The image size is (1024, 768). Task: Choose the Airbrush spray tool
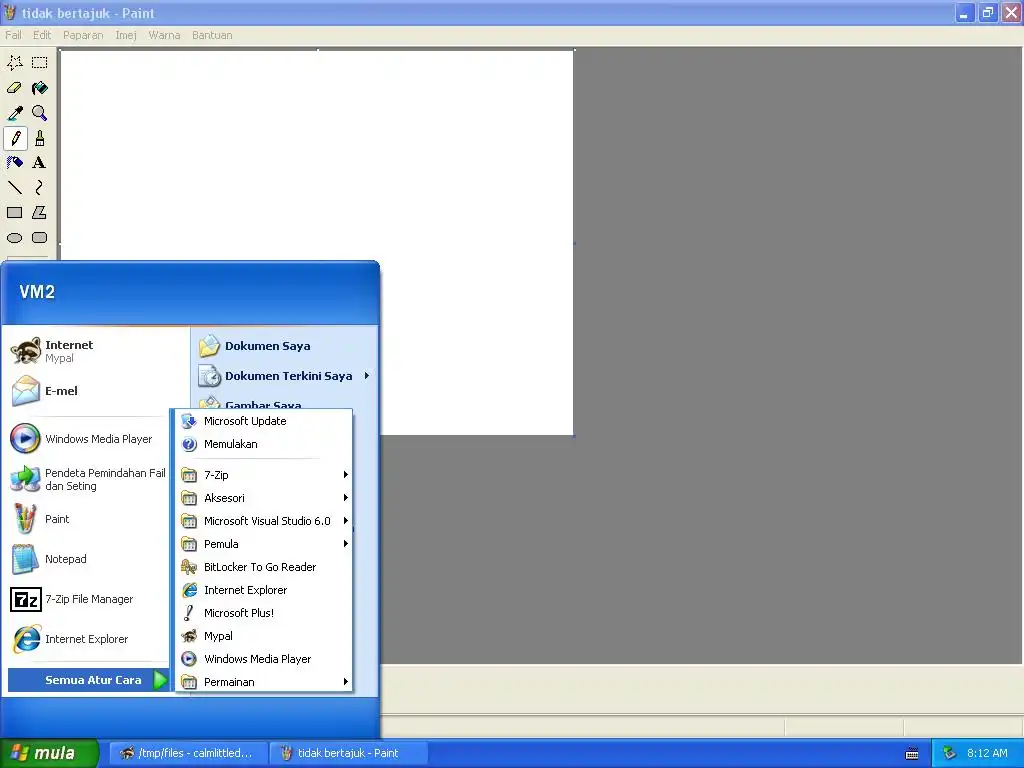click(14, 163)
